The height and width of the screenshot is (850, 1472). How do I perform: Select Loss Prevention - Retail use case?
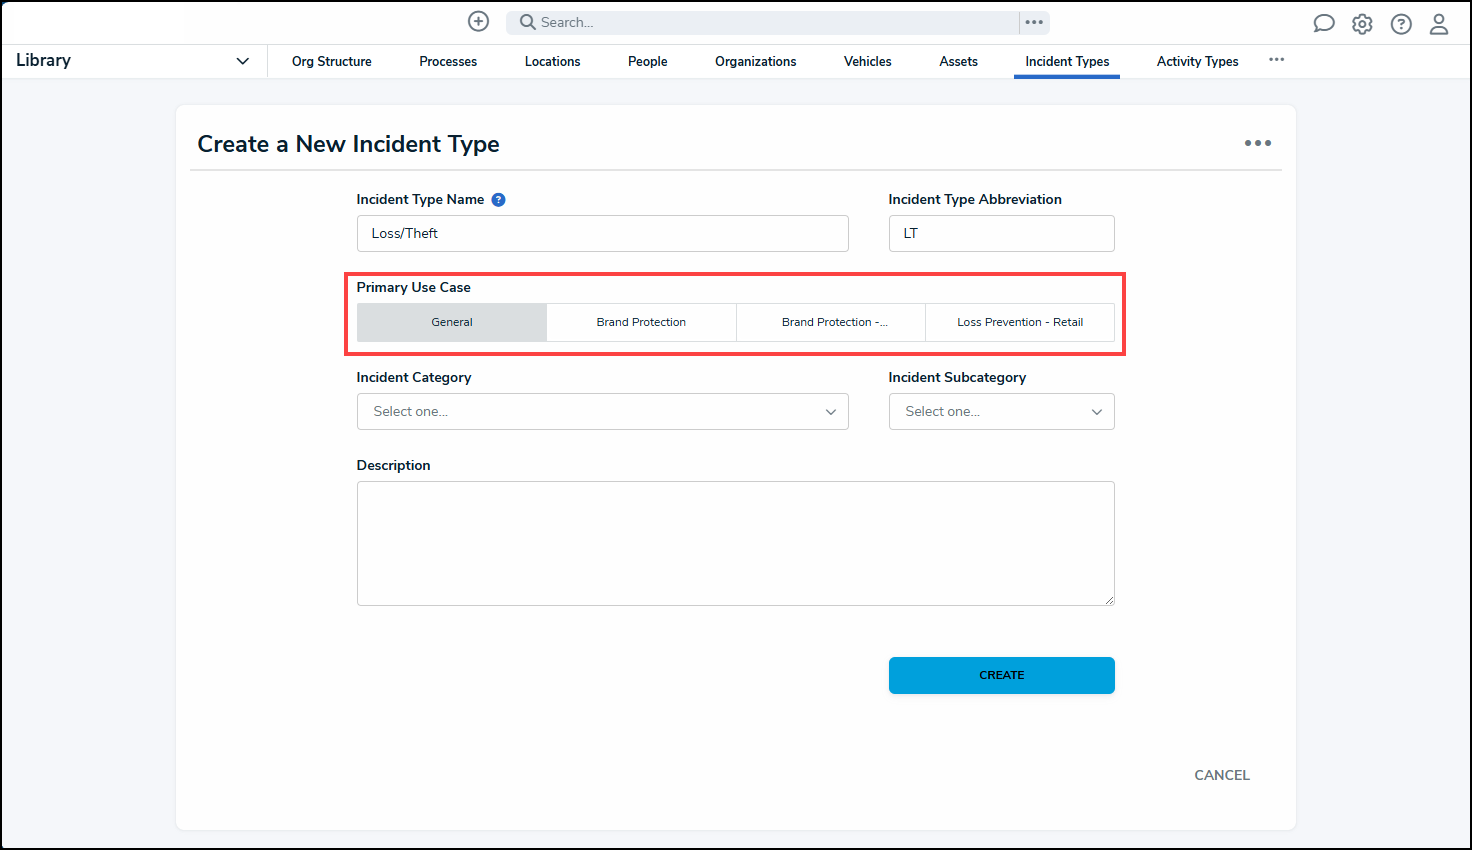tap(1019, 322)
